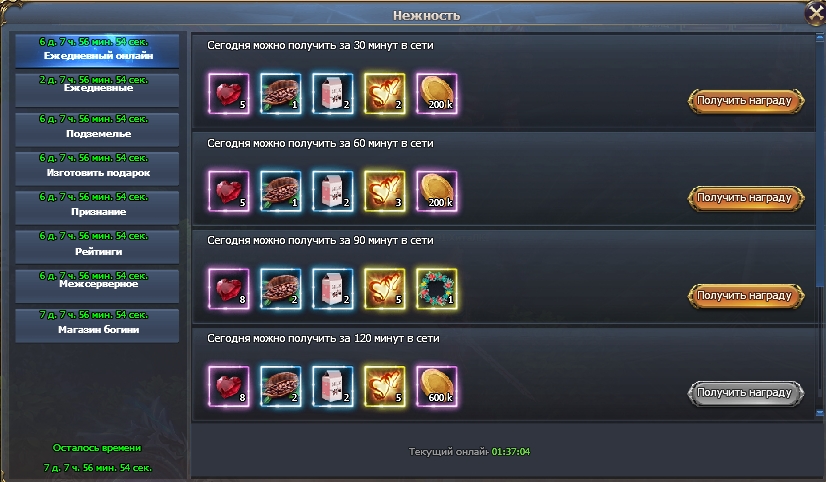The height and width of the screenshot is (482, 826).
Task: Click greyed Получить награду for 120 minutes
Action: 745,393
